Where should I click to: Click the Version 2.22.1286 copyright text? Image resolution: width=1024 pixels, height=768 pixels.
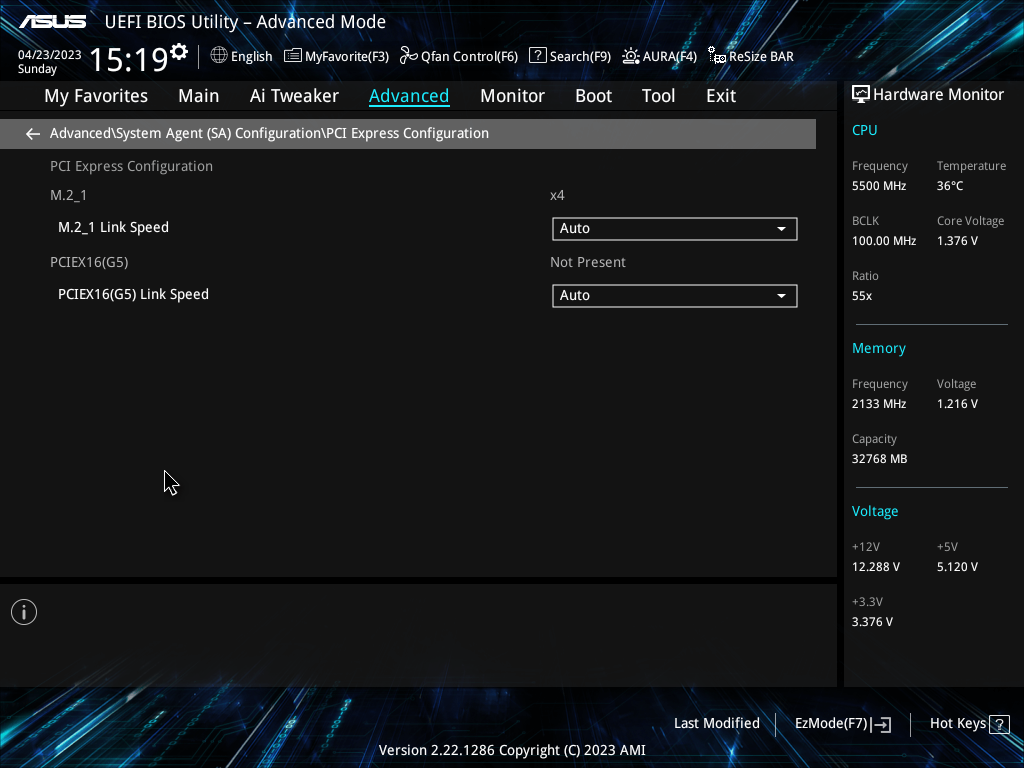tap(512, 750)
